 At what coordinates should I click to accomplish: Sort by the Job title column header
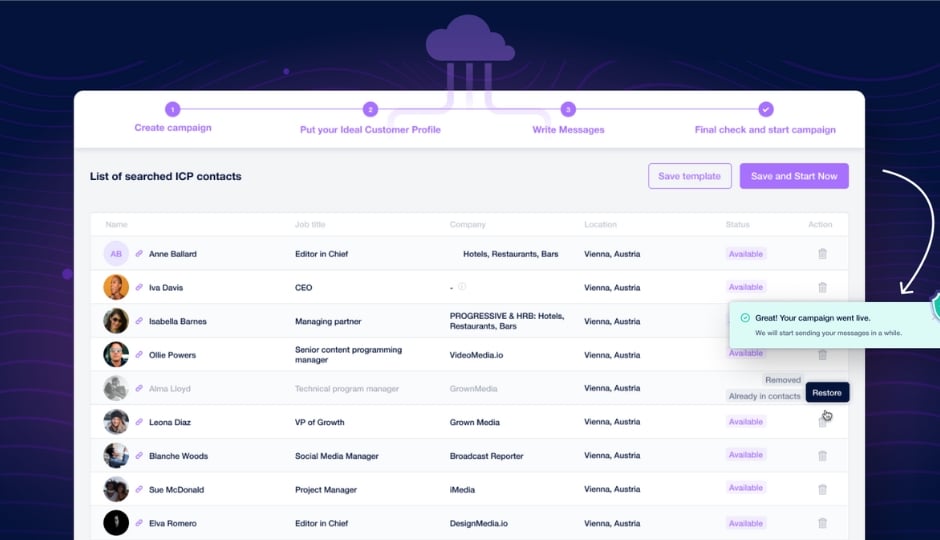tap(310, 224)
